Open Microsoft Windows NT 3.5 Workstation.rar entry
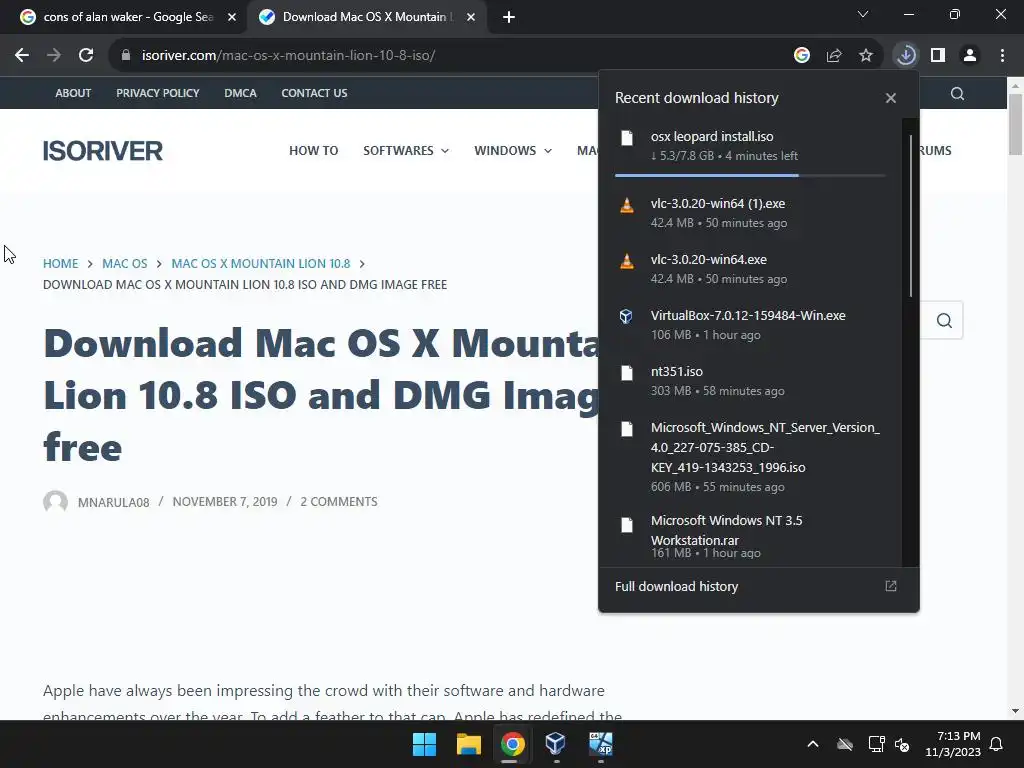The height and width of the screenshot is (768, 1024). click(x=750, y=537)
